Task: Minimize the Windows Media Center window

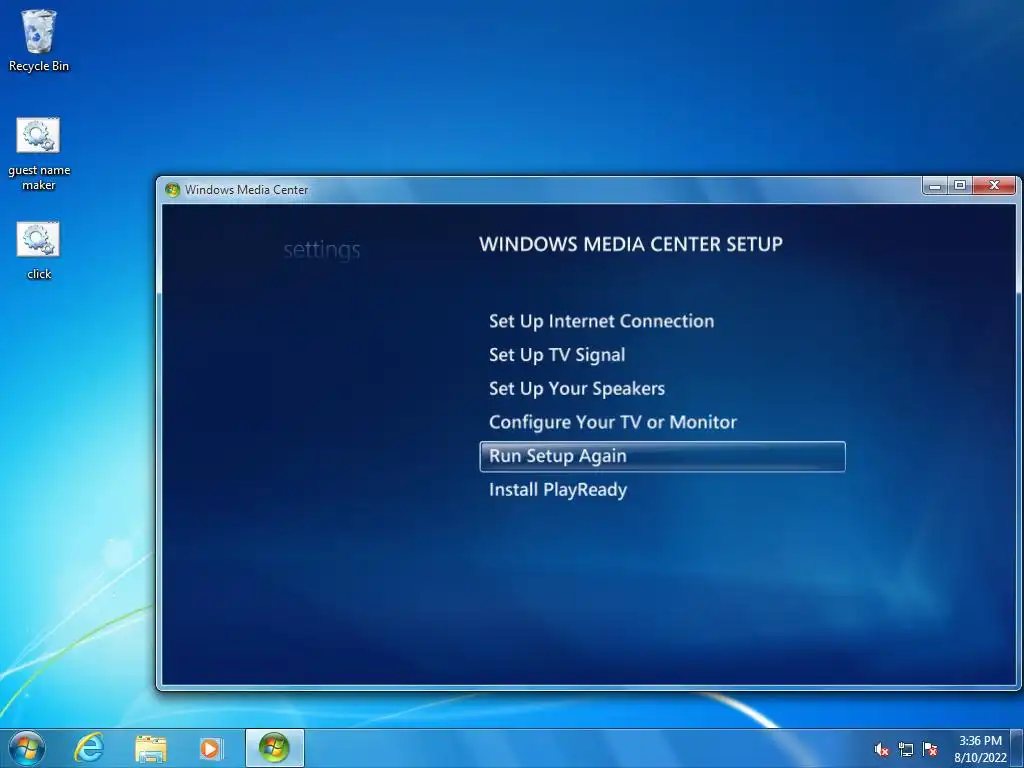Action: click(x=935, y=186)
